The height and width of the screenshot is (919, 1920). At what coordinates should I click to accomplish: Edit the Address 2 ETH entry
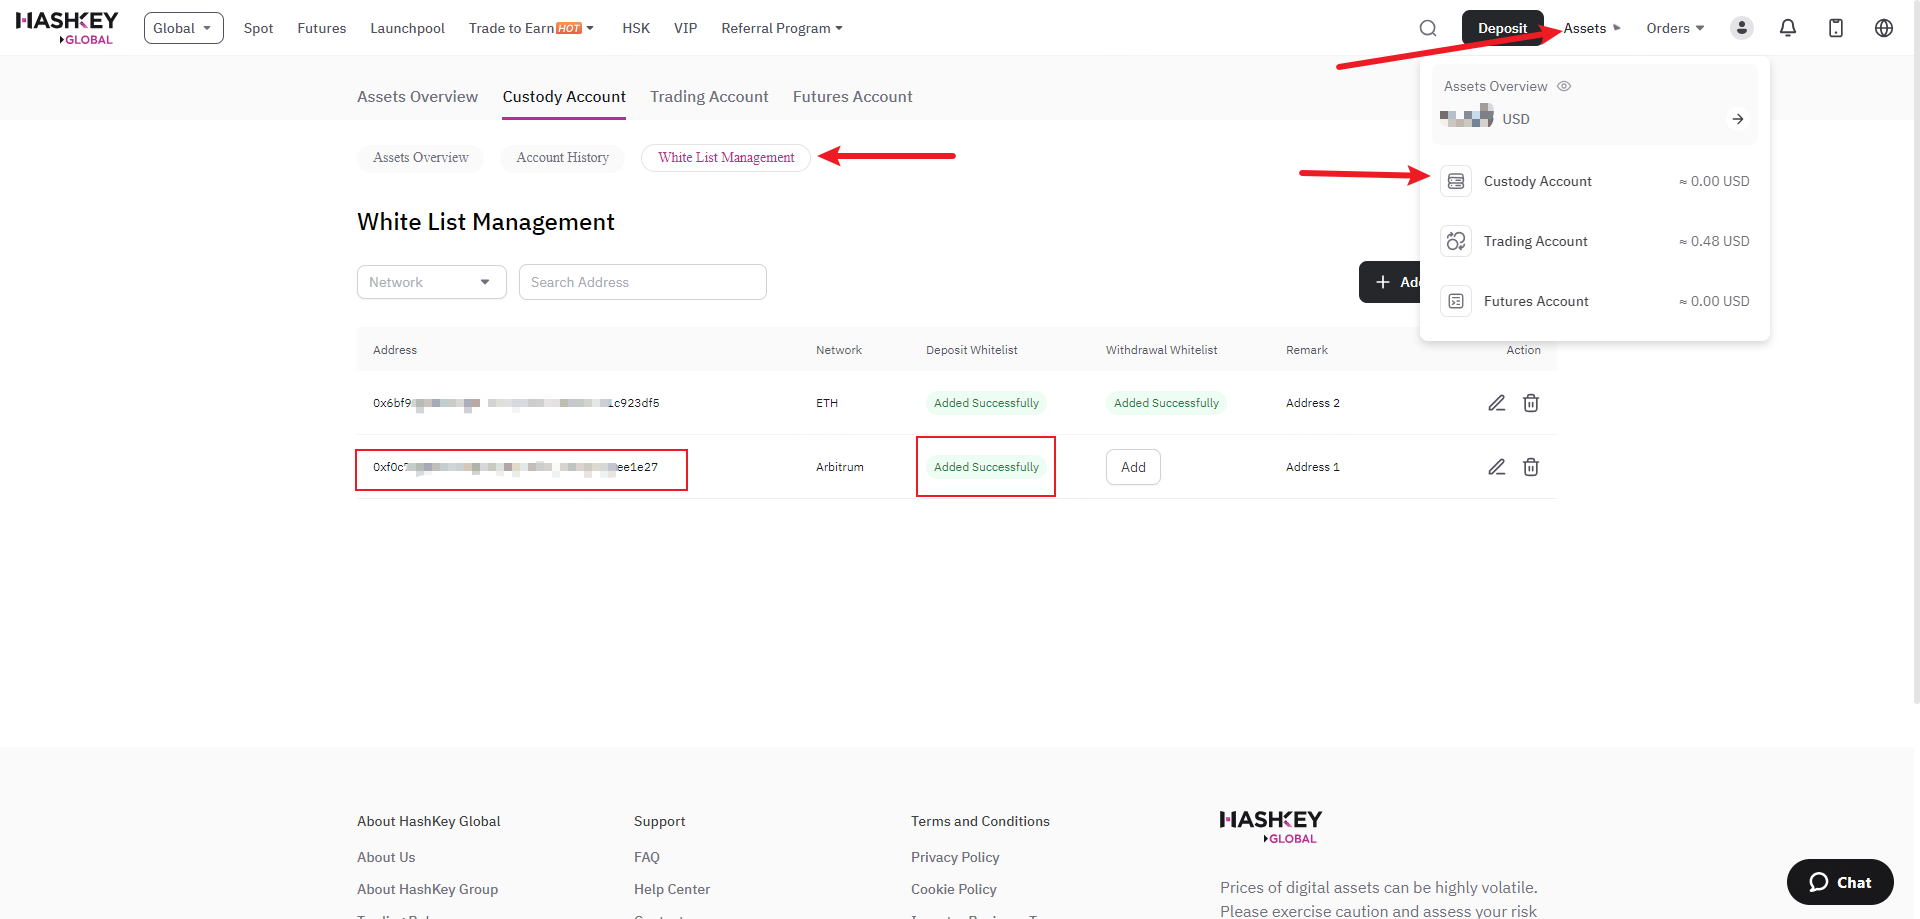(1496, 403)
